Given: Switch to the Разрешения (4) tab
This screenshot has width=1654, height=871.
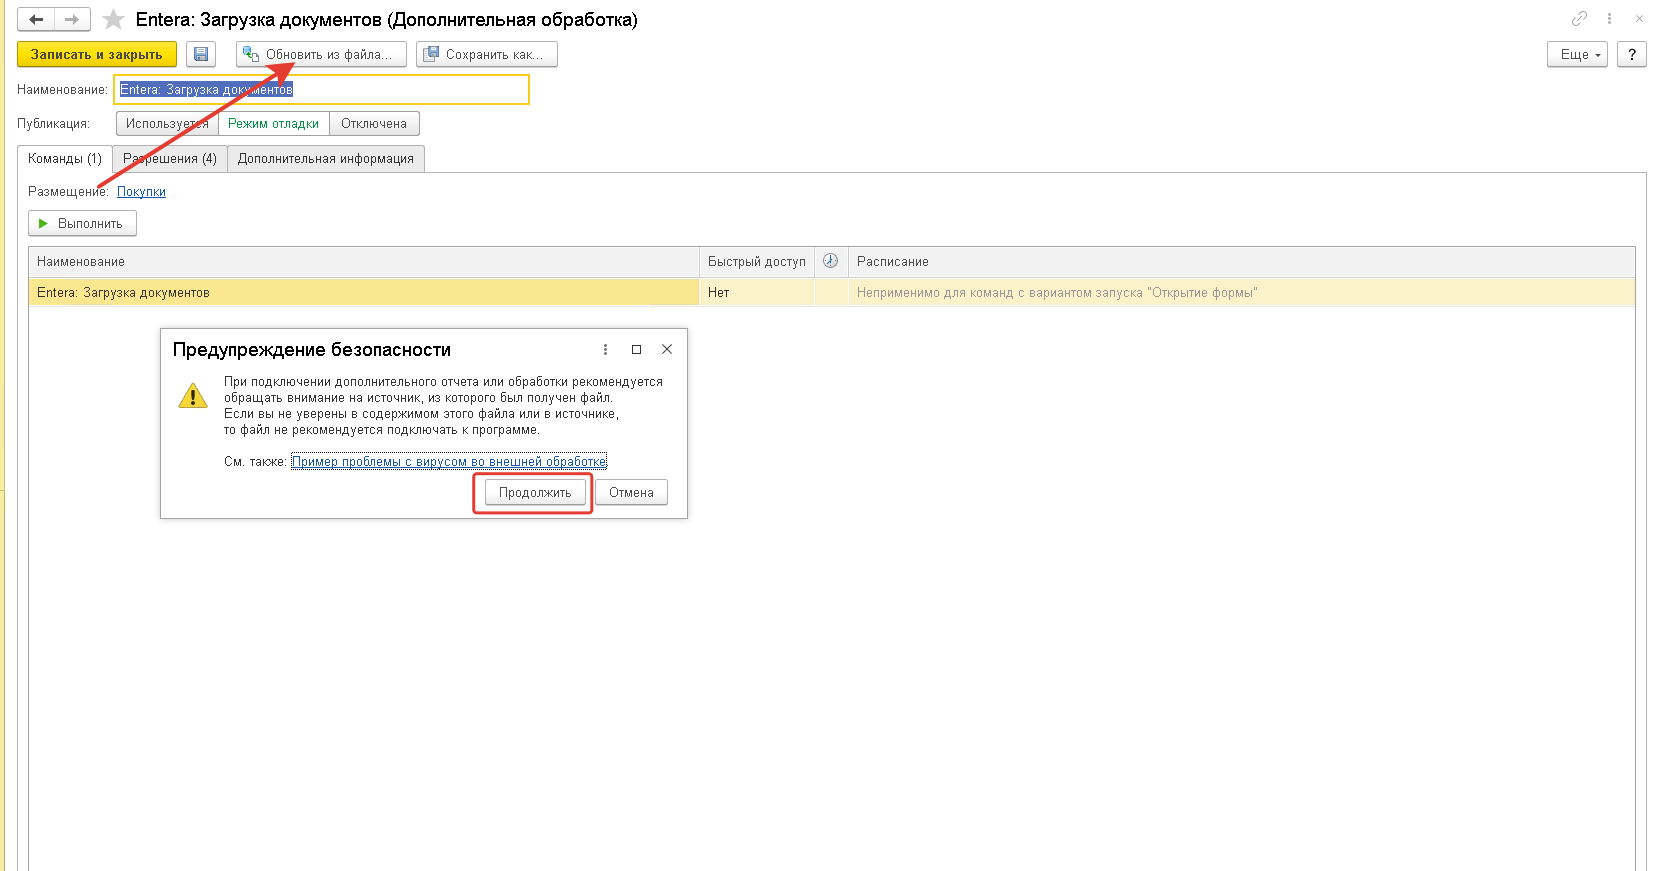Looking at the screenshot, I should click(x=170, y=158).
